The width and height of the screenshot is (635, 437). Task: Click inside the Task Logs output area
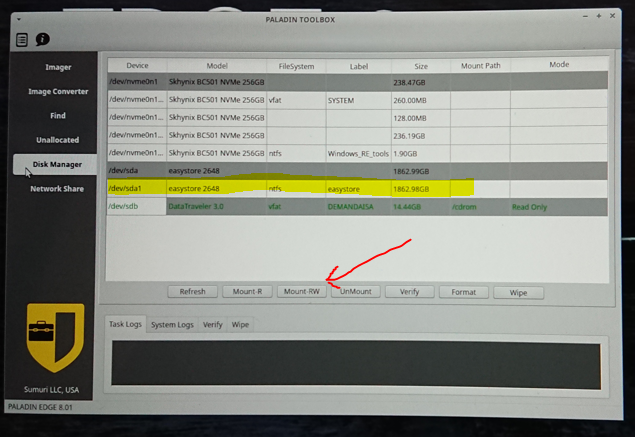[356, 365]
